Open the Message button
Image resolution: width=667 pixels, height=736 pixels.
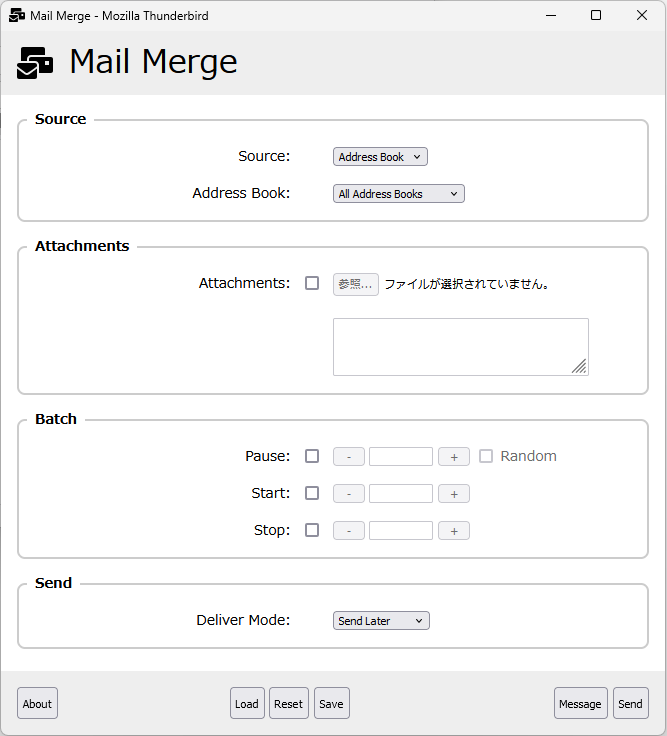[x=580, y=703]
